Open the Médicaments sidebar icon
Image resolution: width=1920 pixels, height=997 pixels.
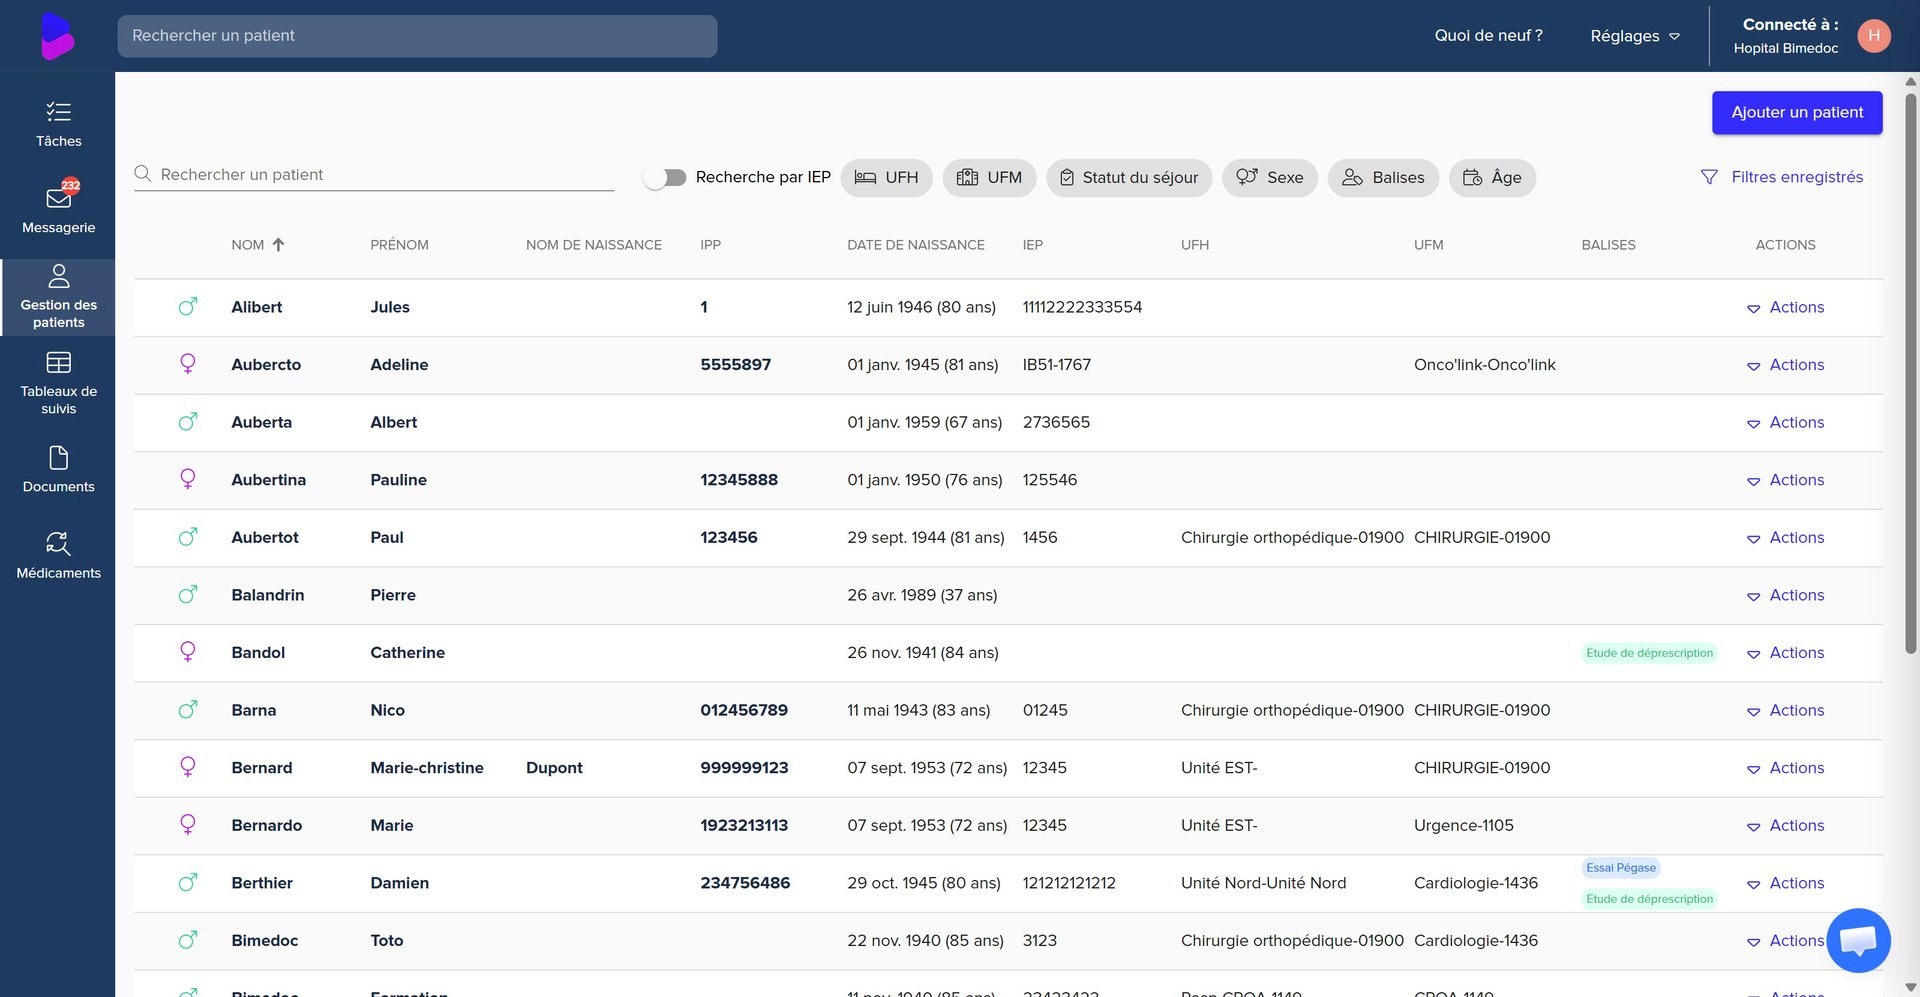[x=59, y=544]
